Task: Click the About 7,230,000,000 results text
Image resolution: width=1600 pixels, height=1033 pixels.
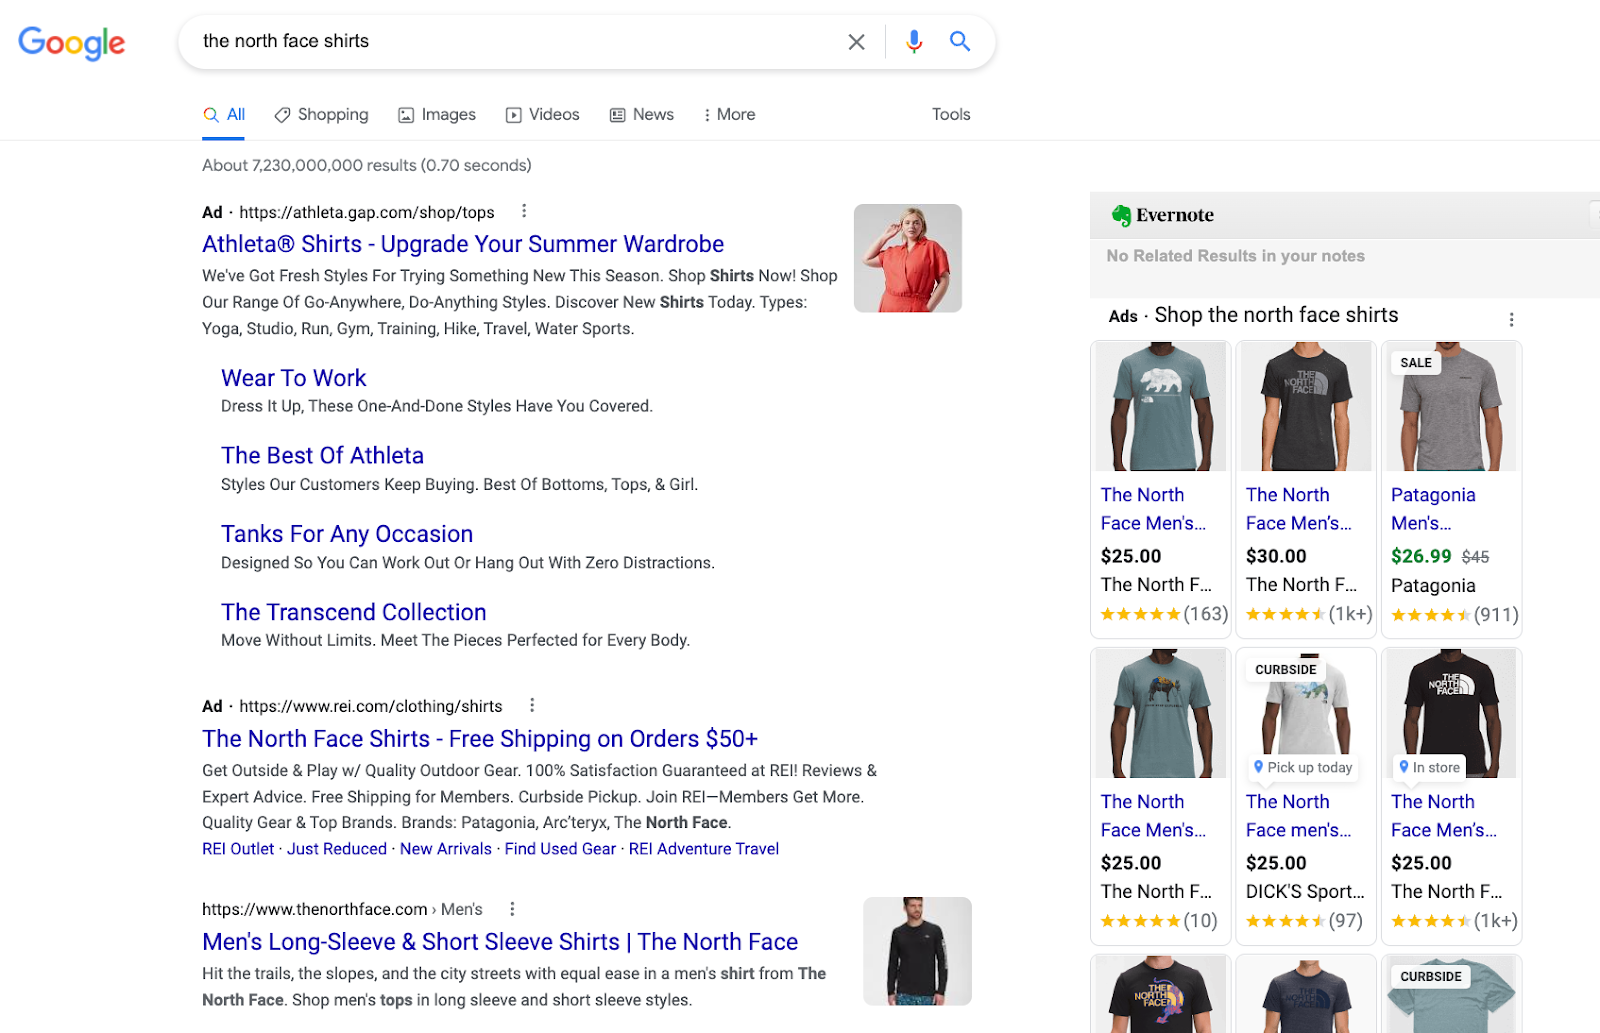Action: (367, 165)
